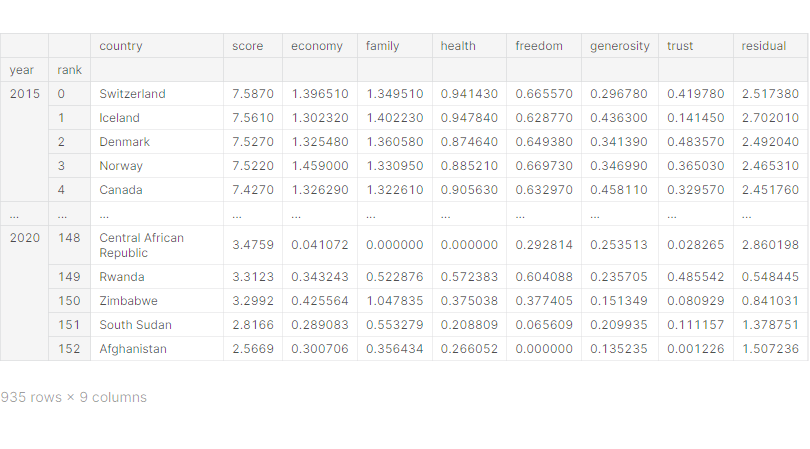Image resolution: width=810 pixels, height=449 pixels.
Task: Click South Sudan's freedom value 0.065609
Action: point(544,325)
